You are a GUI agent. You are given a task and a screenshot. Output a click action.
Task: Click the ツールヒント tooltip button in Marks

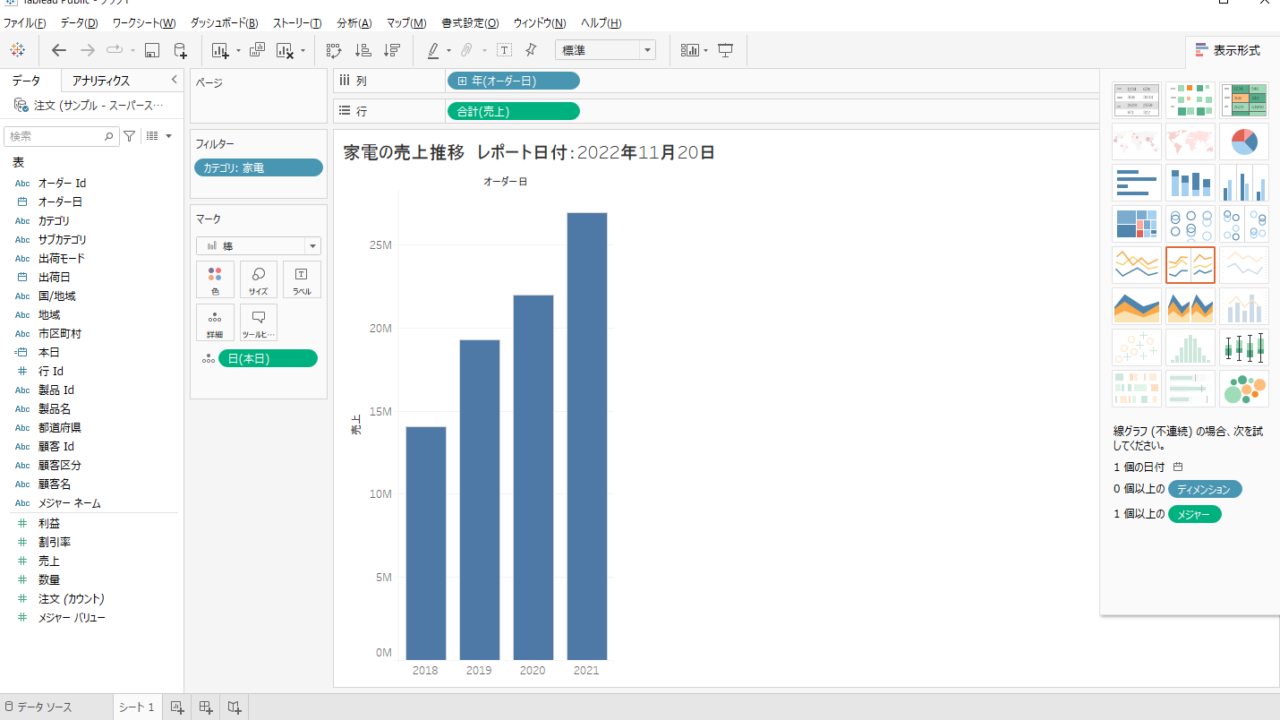[258, 323]
